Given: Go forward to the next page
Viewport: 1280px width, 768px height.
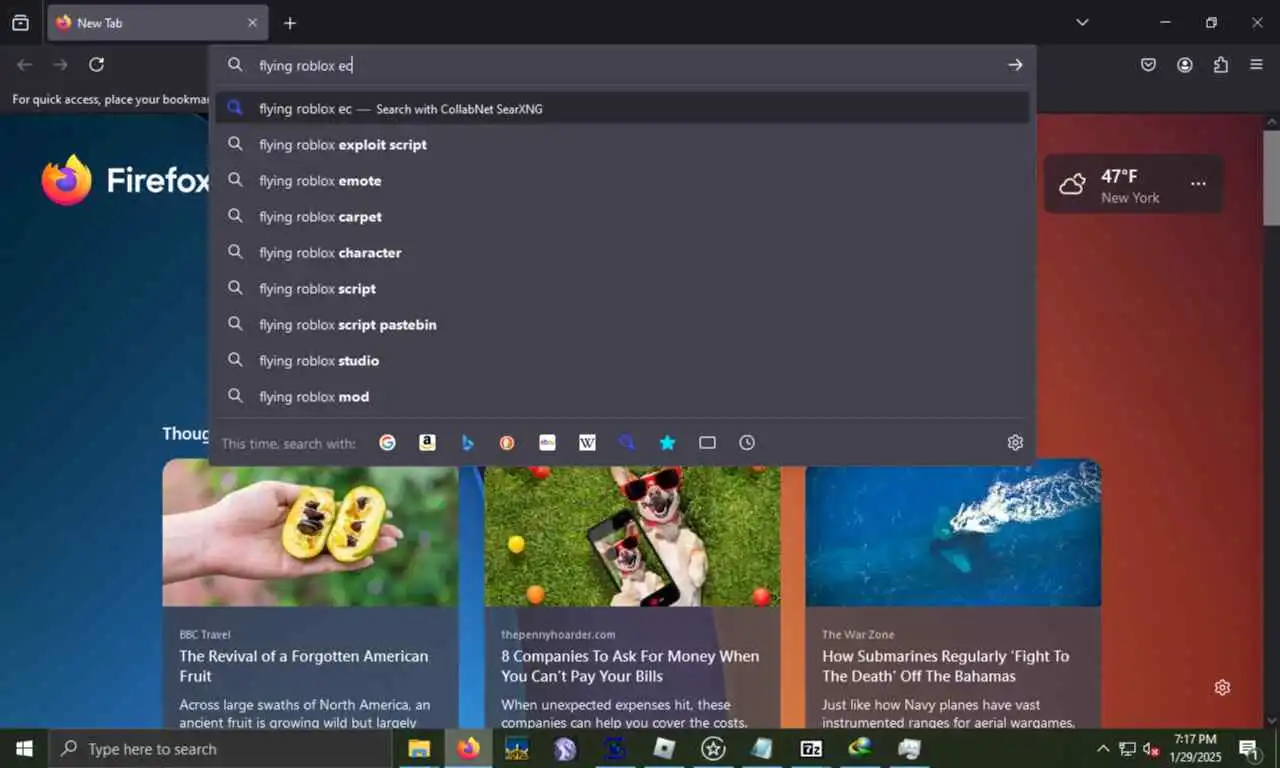Looking at the screenshot, I should click(x=60, y=65).
